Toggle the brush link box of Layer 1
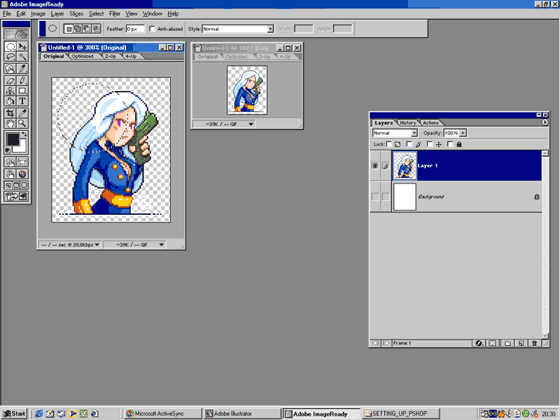560x420 pixels. pyautogui.click(x=385, y=166)
